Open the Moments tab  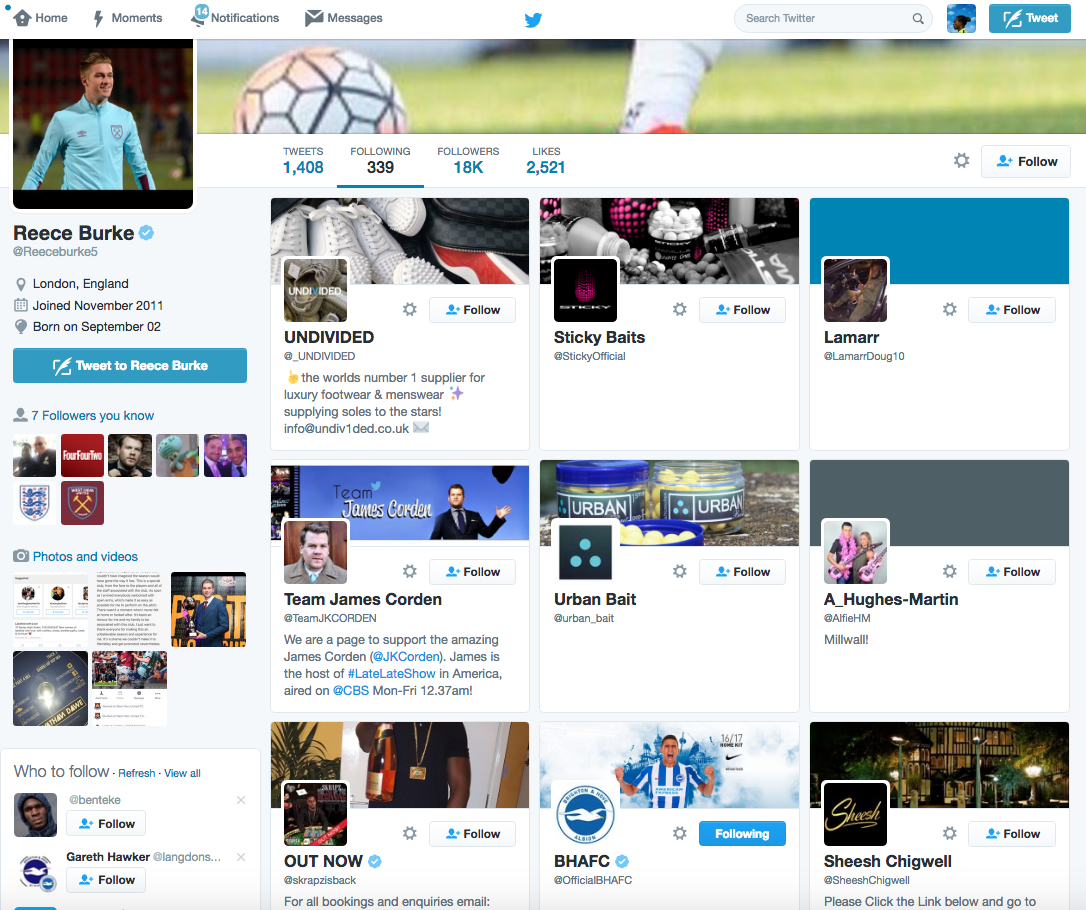tap(128, 18)
